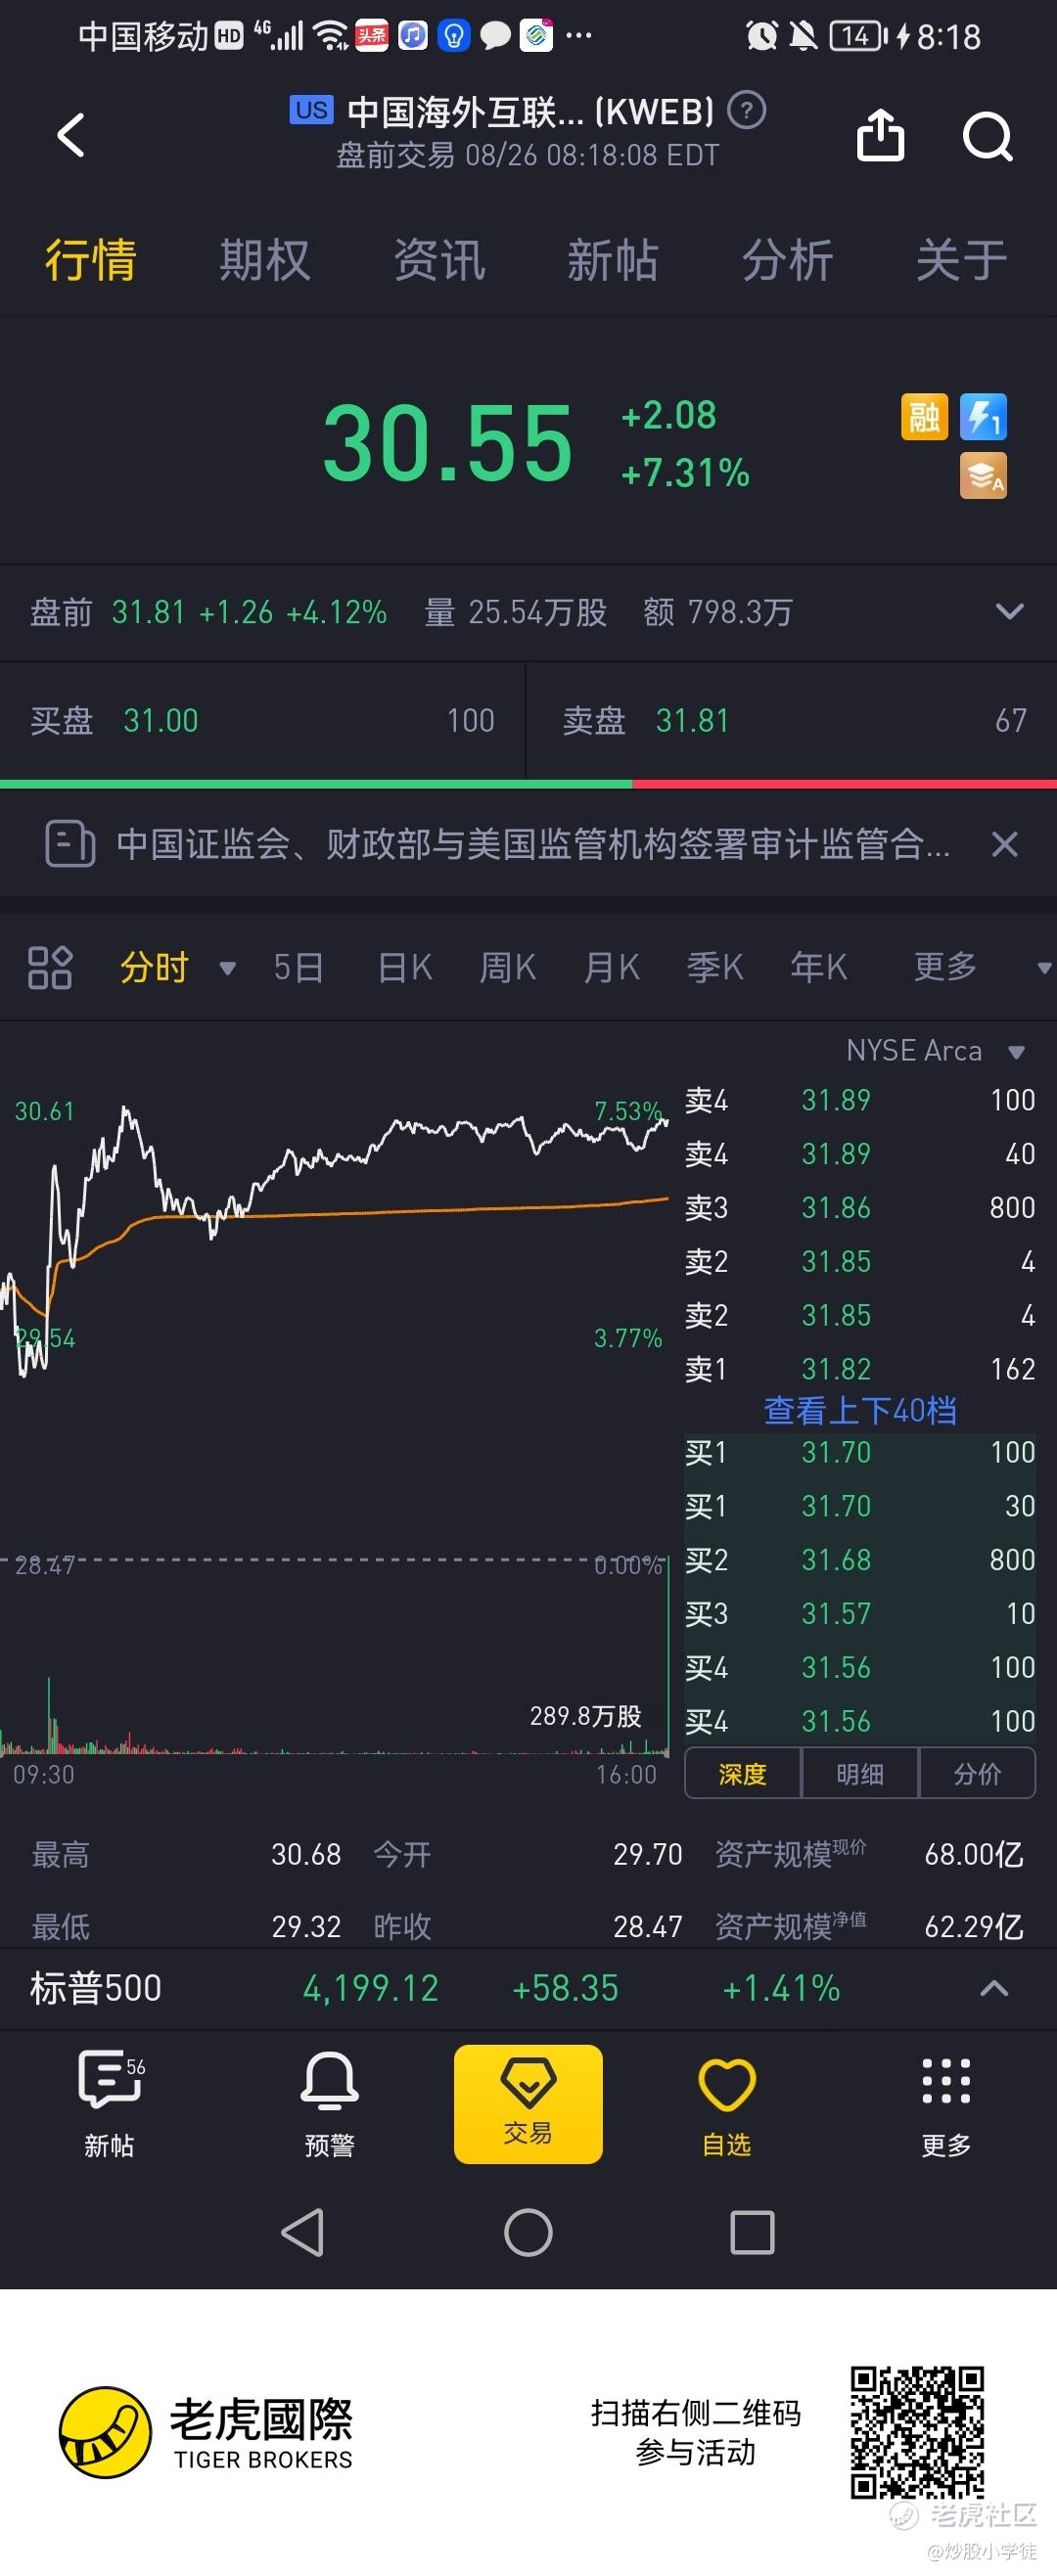Tap the question mark help icon beside KWEB

(x=746, y=110)
